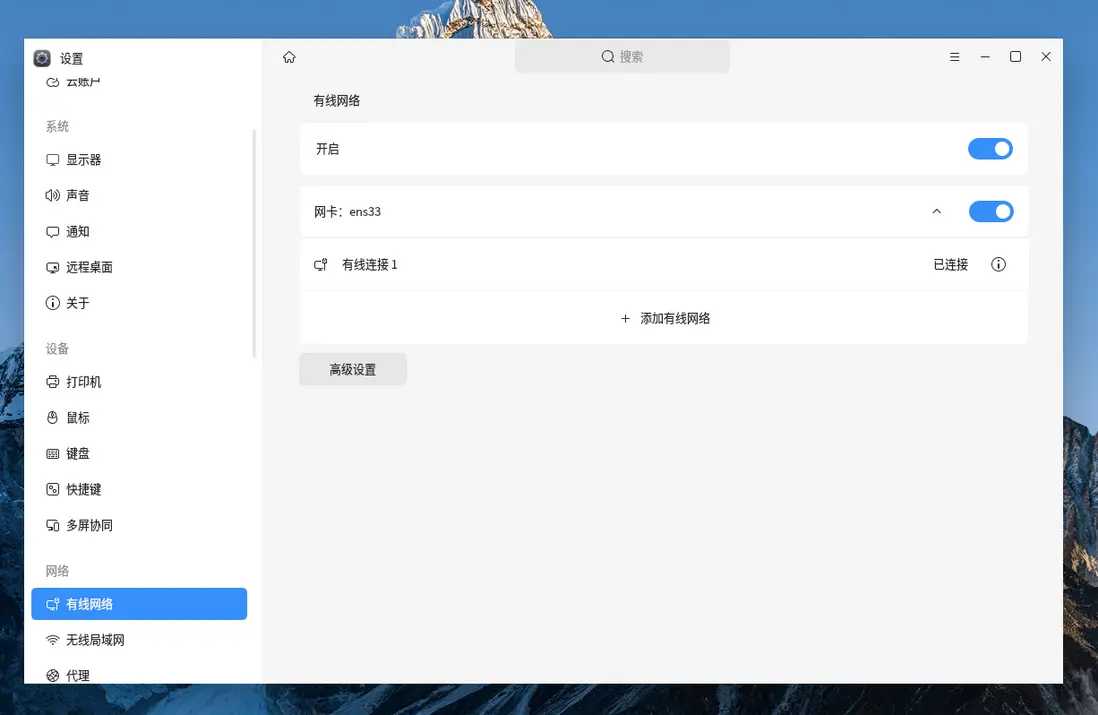
Task: Open 多屏协同 settings page
Action: click(x=139, y=525)
